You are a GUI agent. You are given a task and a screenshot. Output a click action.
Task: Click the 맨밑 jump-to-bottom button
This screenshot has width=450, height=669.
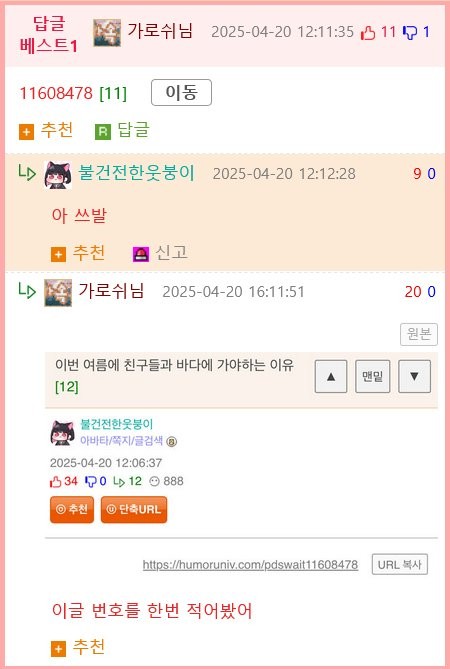point(372,376)
